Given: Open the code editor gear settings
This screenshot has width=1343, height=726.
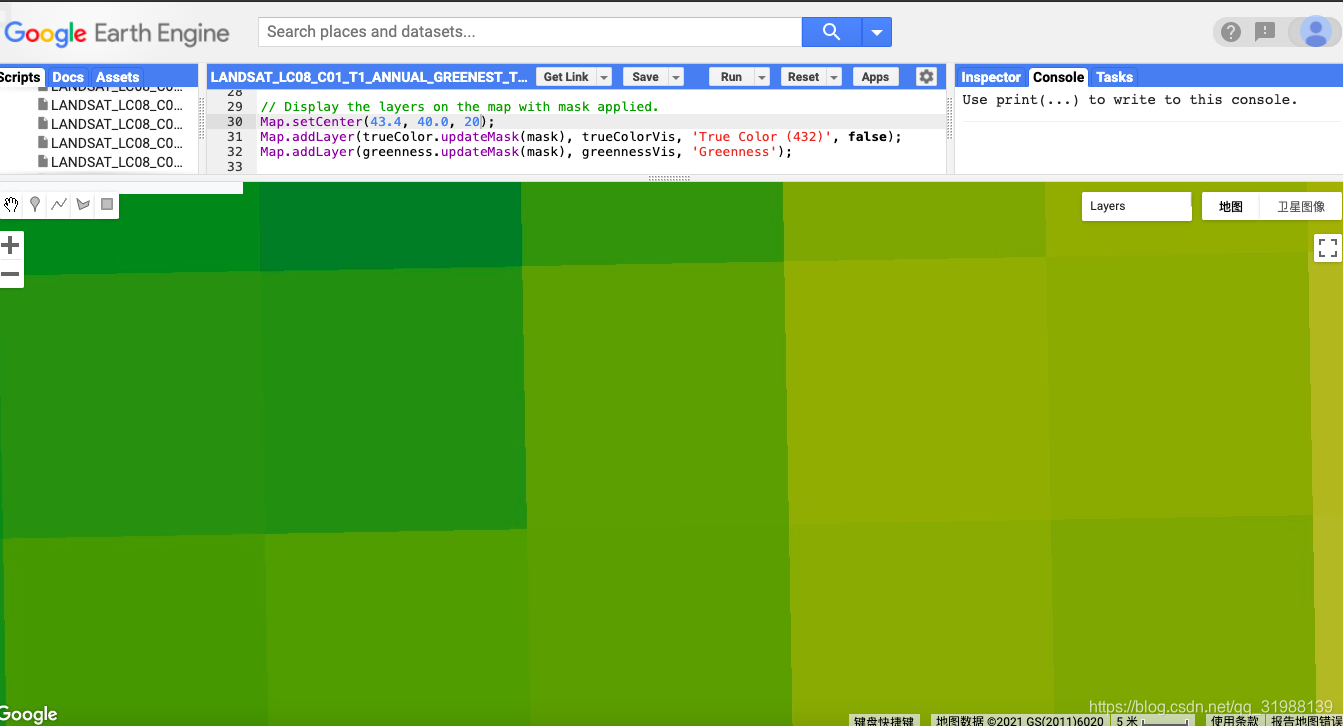Looking at the screenshot, I should coord(926,77).
